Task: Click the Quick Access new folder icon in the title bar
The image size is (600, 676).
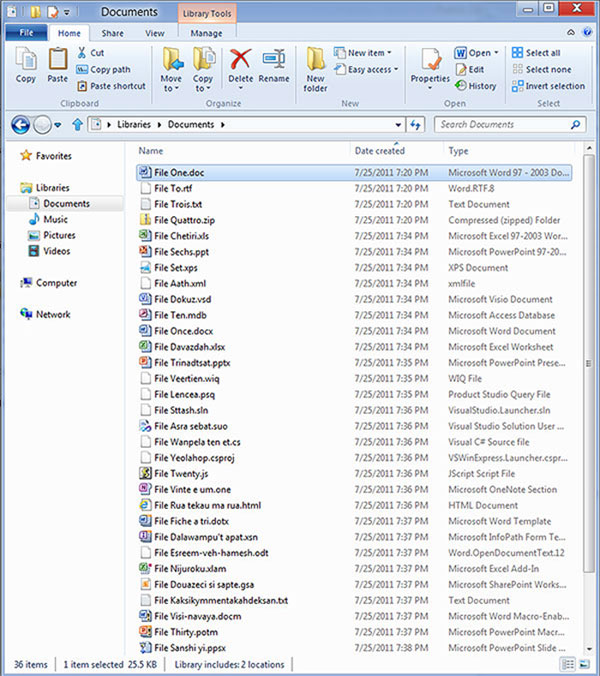Action: (36, 12)
